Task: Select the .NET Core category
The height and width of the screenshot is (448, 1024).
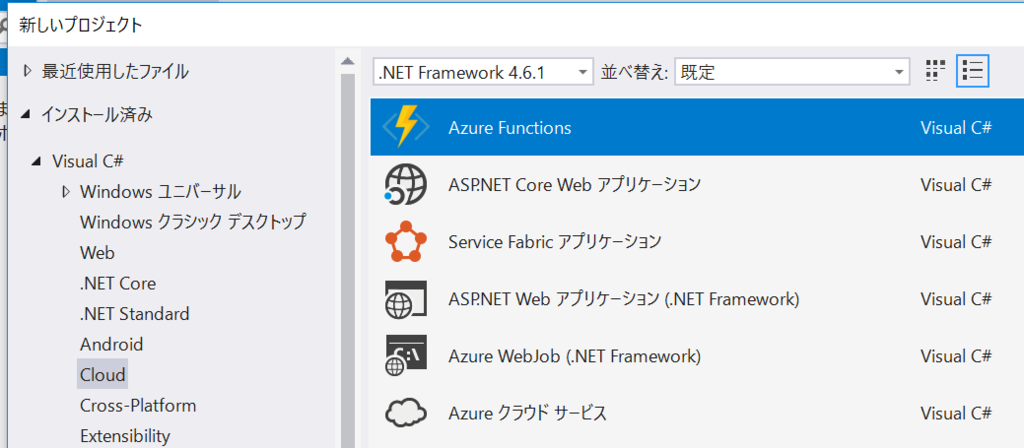Action: coord(118,283)
